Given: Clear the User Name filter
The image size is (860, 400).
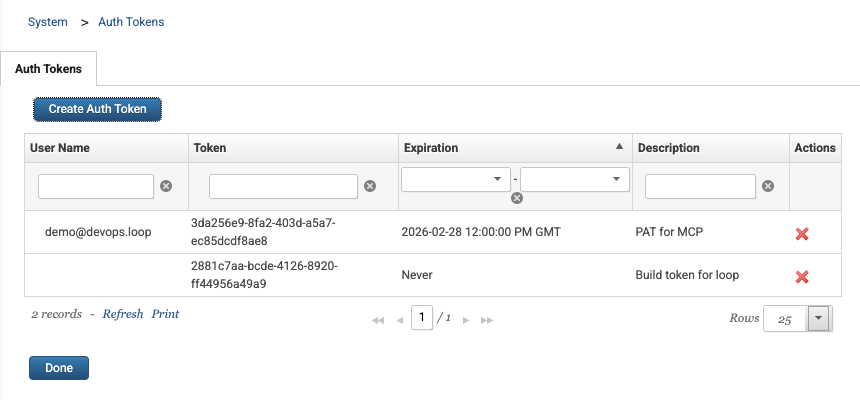Looking at the screenshot, I should point(166,186).
